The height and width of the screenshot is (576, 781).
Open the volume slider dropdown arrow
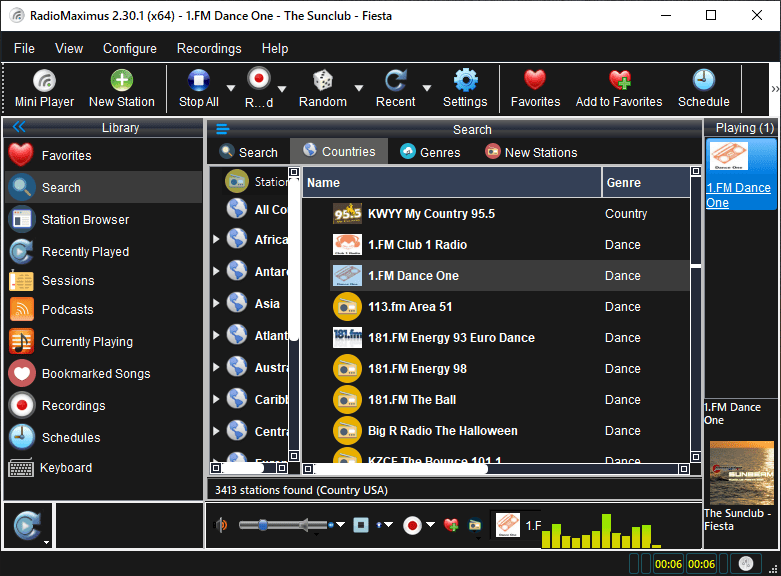click(341, 525)
